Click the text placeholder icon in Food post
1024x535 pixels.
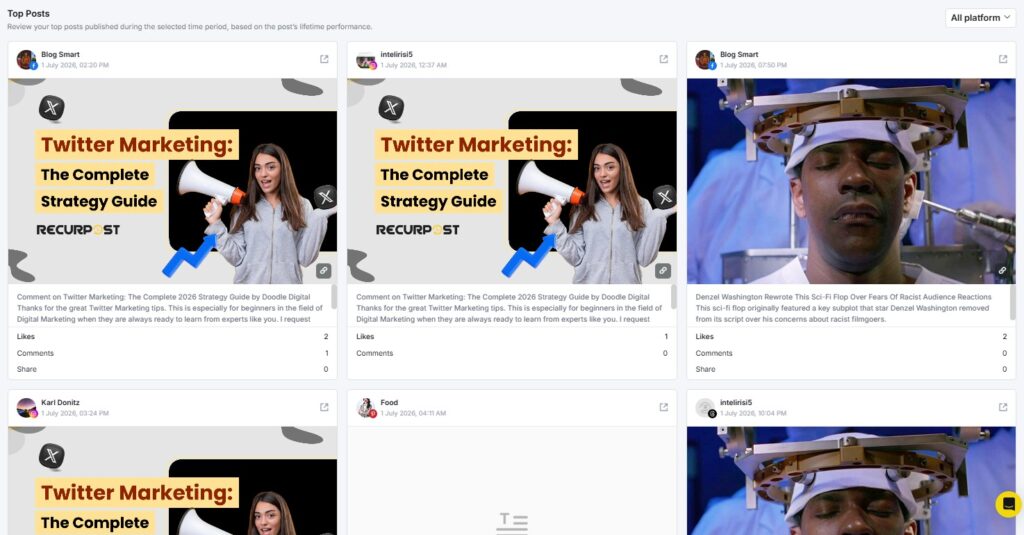click(x=513, y=523)
